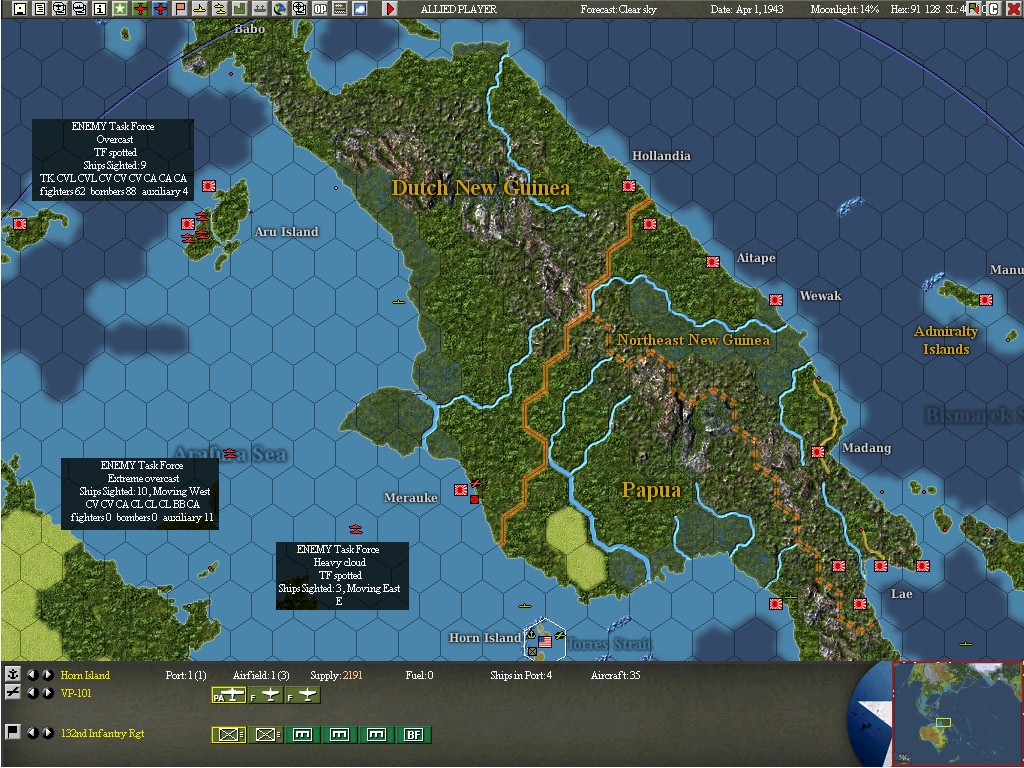Screen dimensions: 1024x768
Task: Click the aircraft icon beside VP-101
Action: [x=12, y=692]
